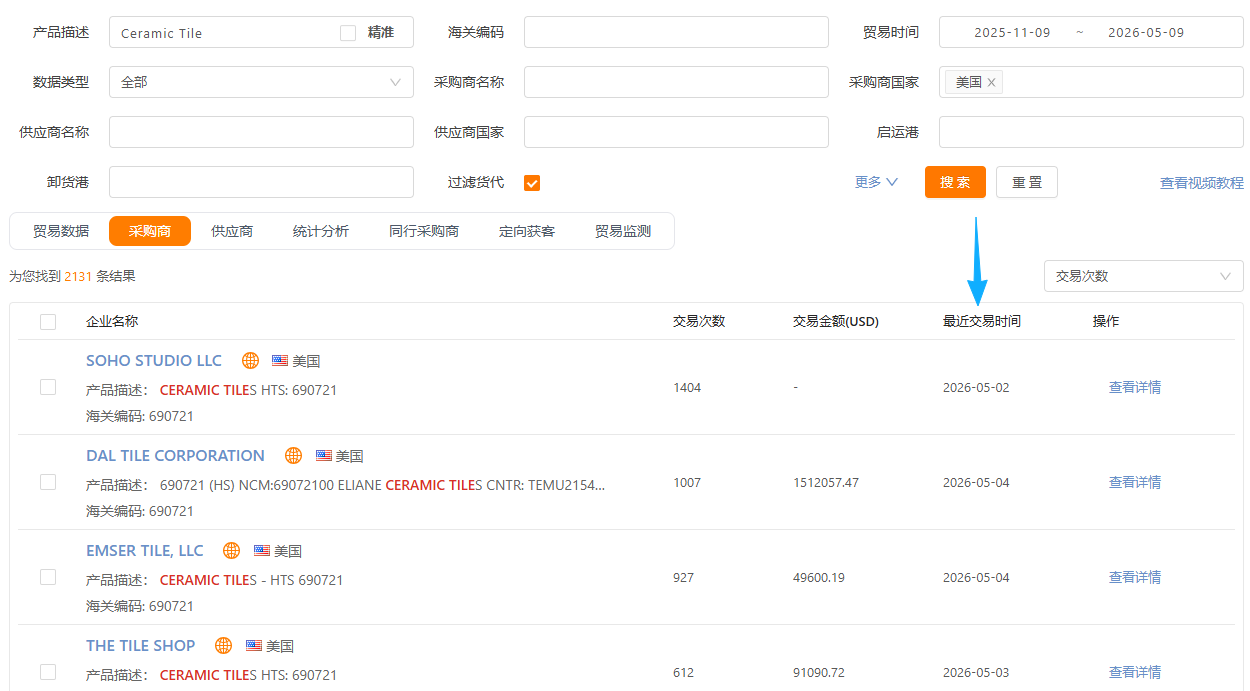The image size is (1250, 691).
Task: Click amount 49600.19 in EMSER TILE row
Action: (x=819, y=578)
